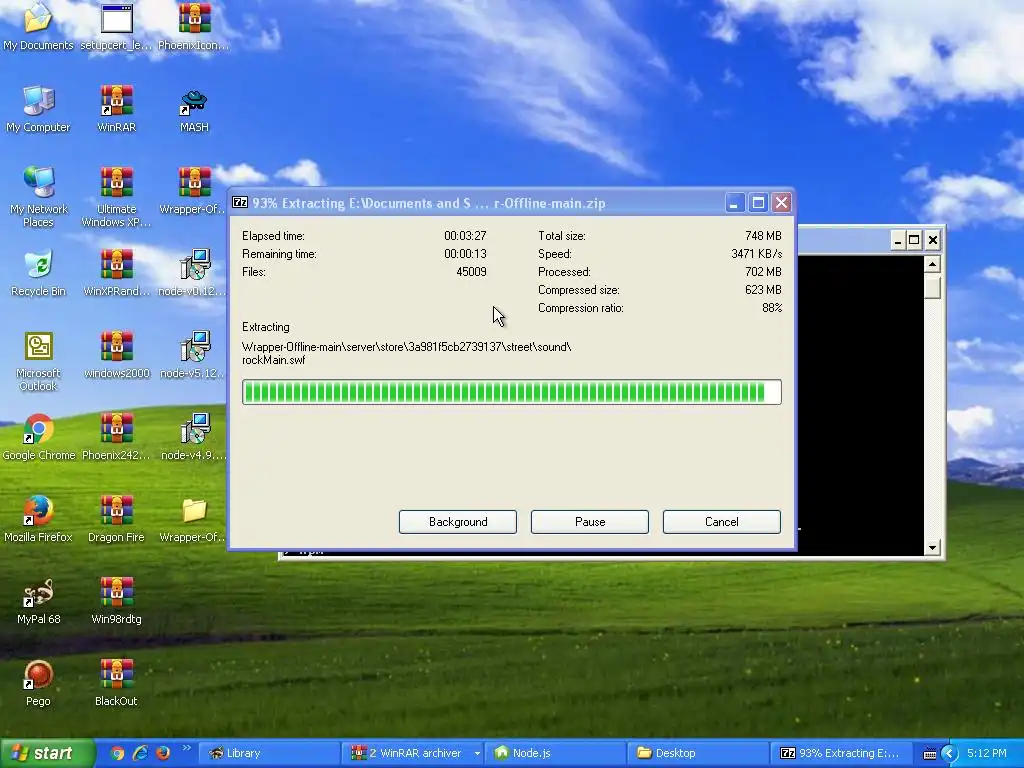Launch Google Chrome from desktop
Viewport: 1024px width, 768px height.
(x=39, y=437)
